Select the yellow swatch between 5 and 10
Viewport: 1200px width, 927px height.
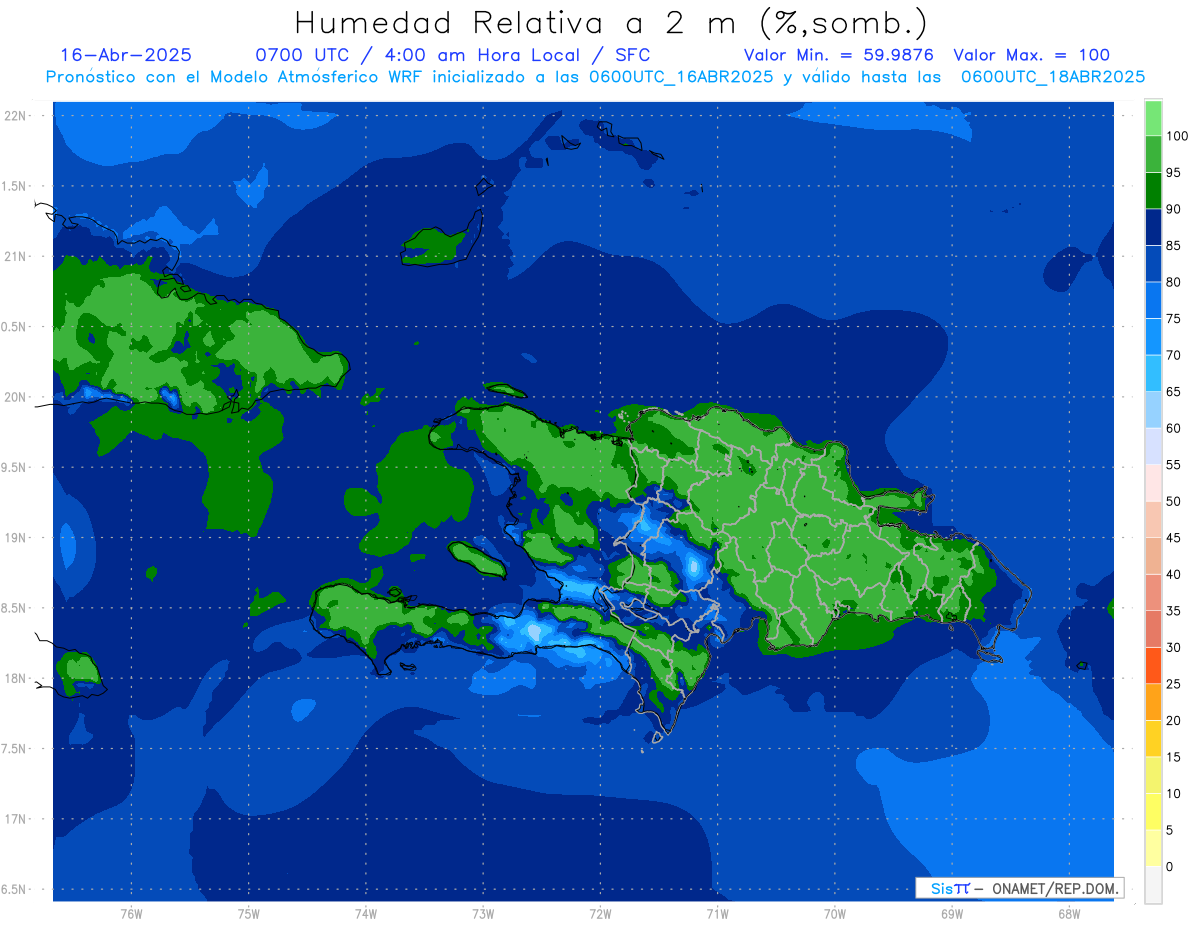pyautogui.click(x=1153, y=811)
